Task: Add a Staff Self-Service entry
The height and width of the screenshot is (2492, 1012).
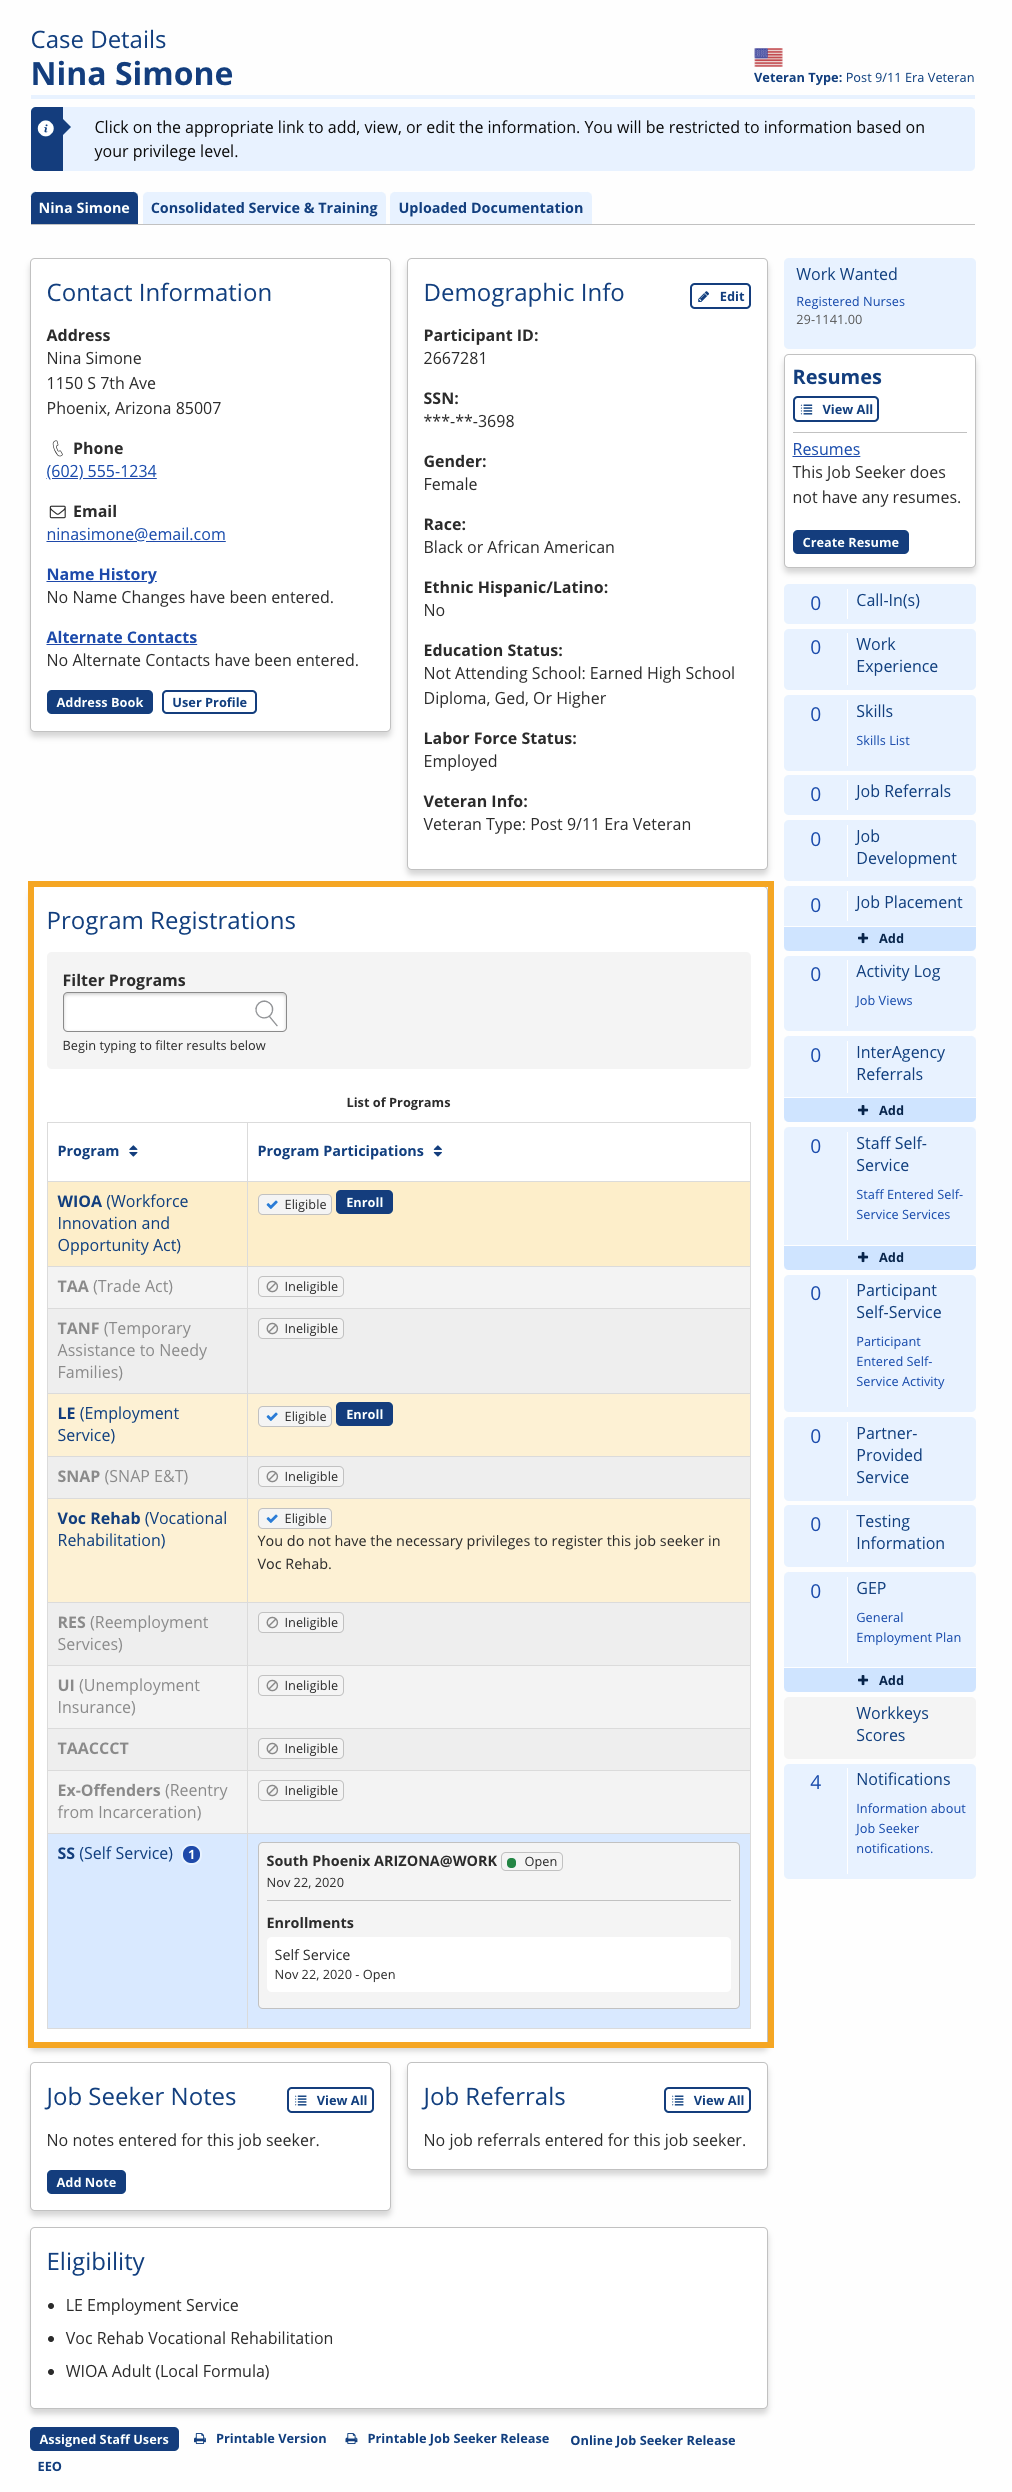Action: click(880, 1257)
